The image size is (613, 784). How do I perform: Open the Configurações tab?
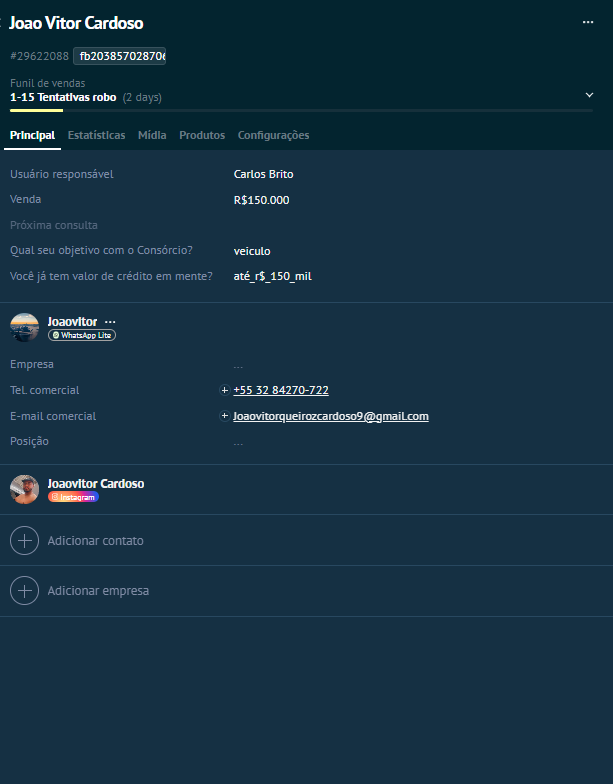click(273, 135)
